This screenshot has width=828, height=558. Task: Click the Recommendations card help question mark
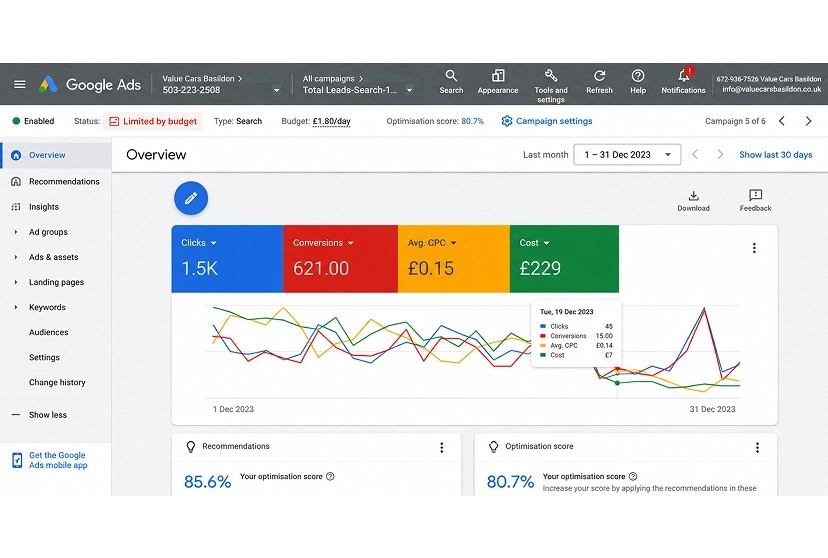tap(331, 476)
